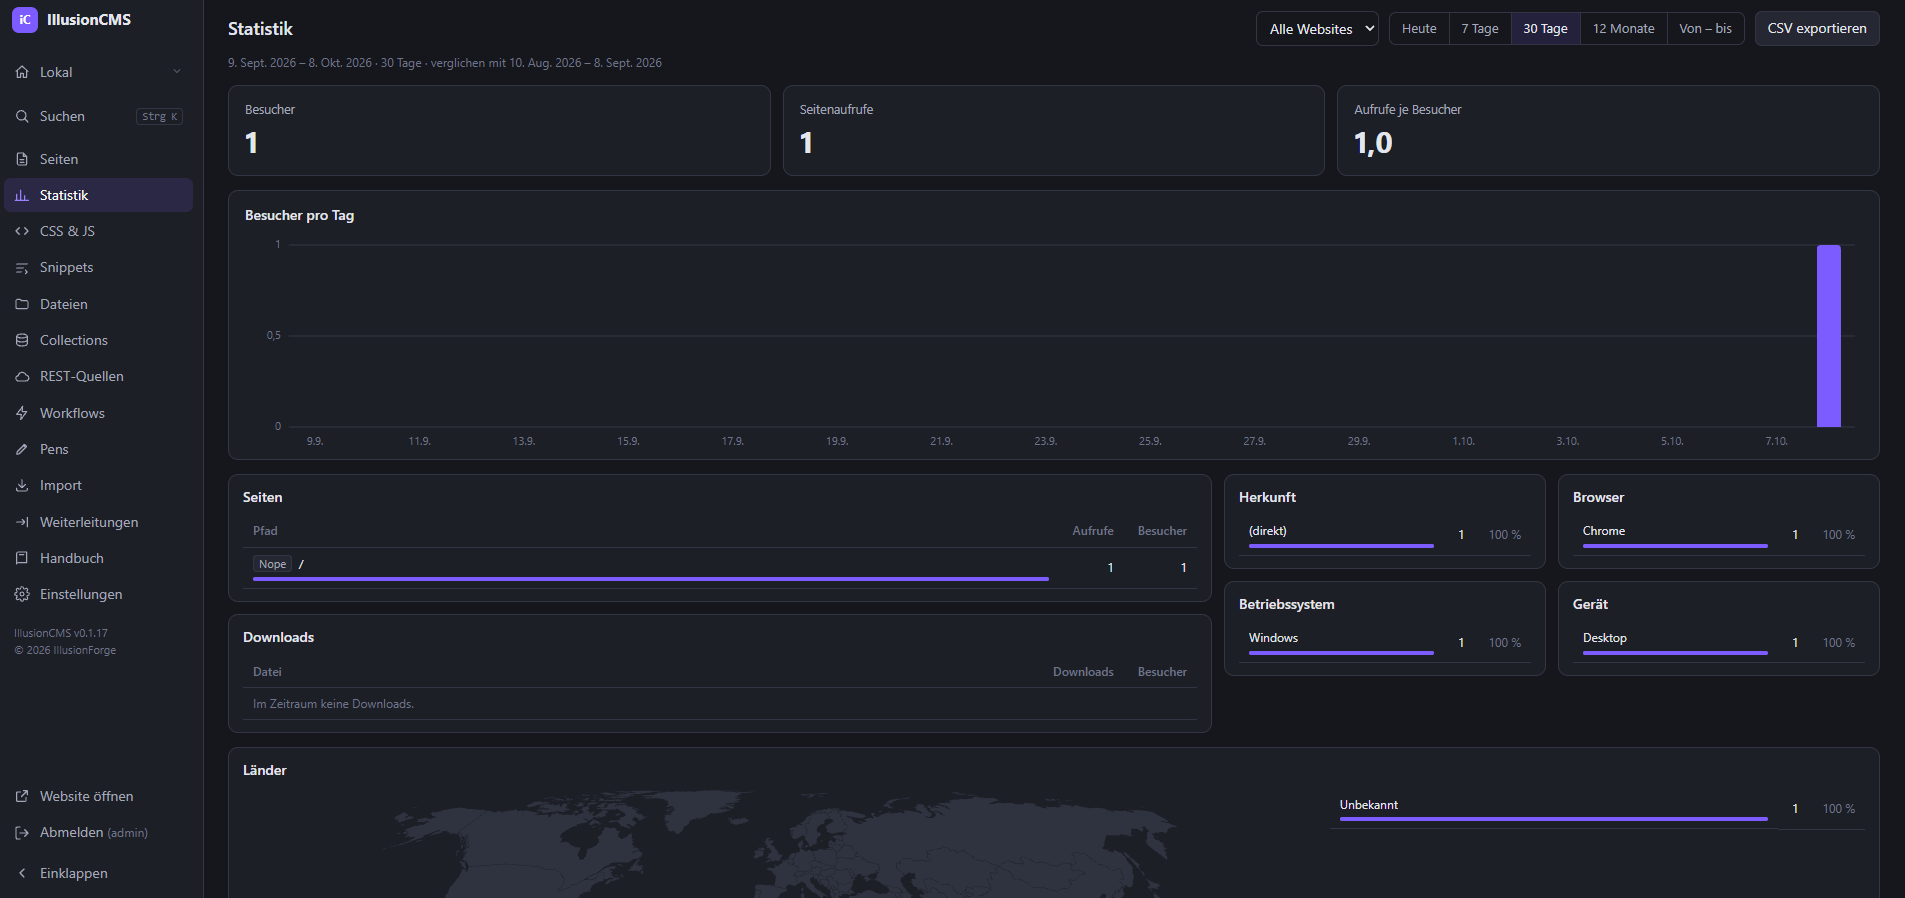
Task: Click the Seiten page icon
Action: click(22, 159)
